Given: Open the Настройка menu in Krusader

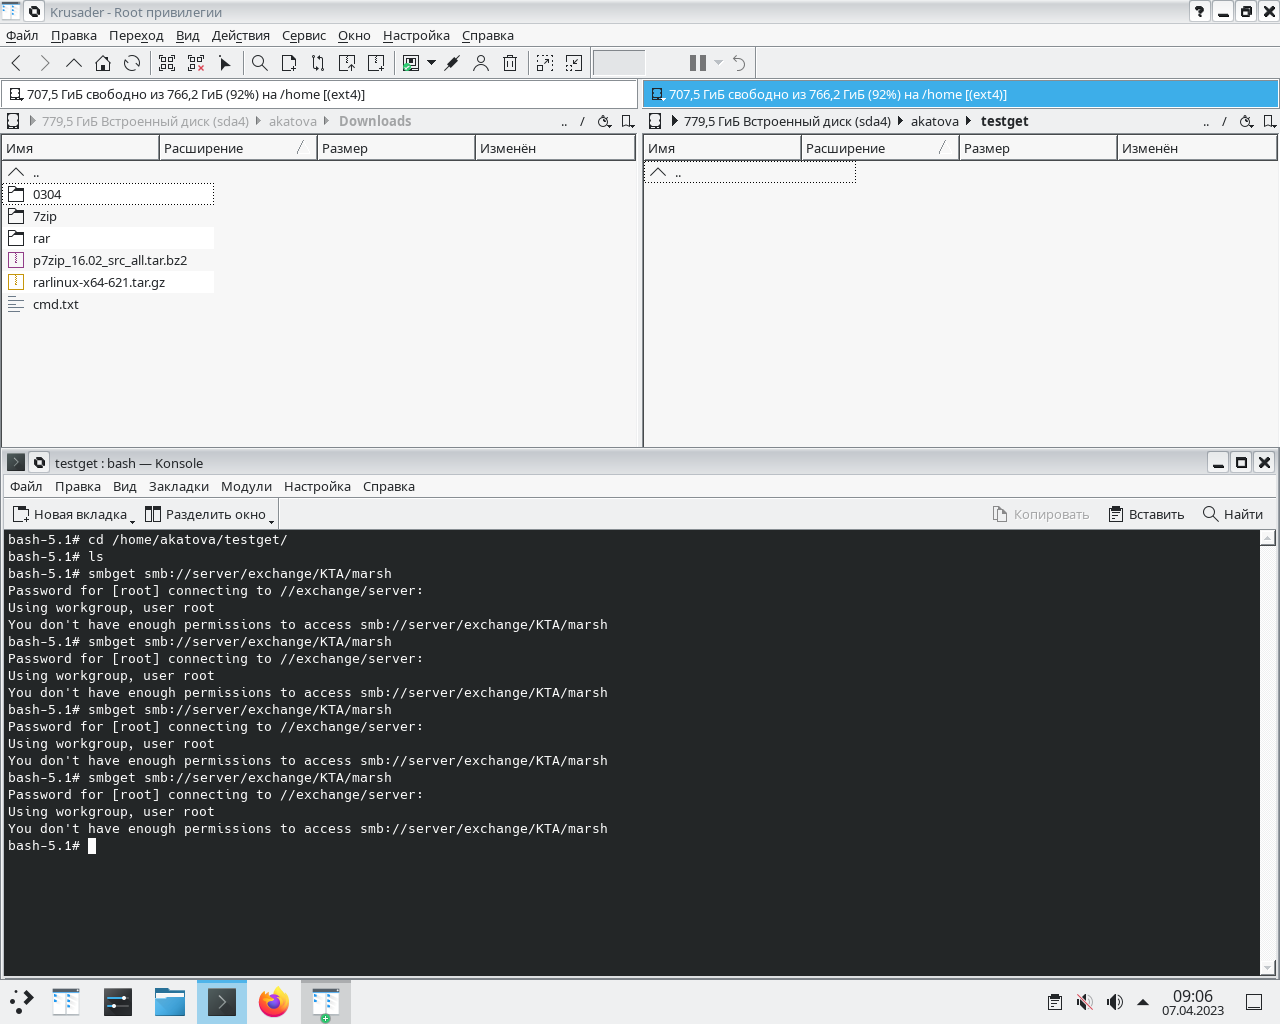Looking at the screenshot, I should click(x=416, y=35).
